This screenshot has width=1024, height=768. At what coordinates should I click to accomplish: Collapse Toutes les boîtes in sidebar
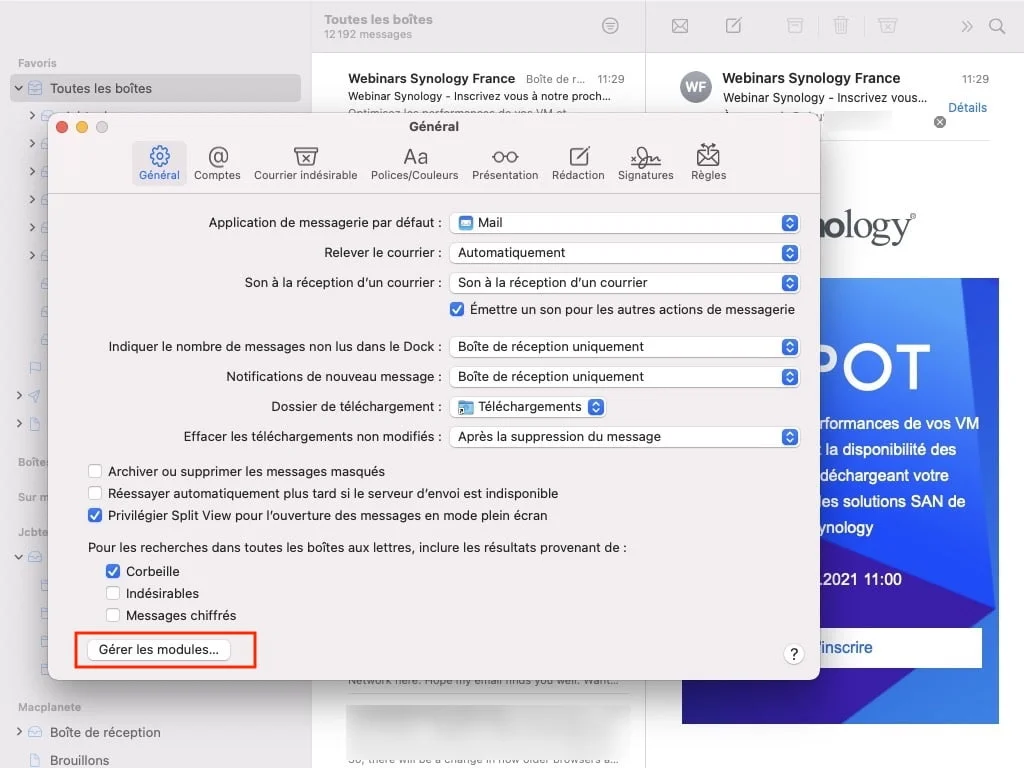tap(19, 88)
